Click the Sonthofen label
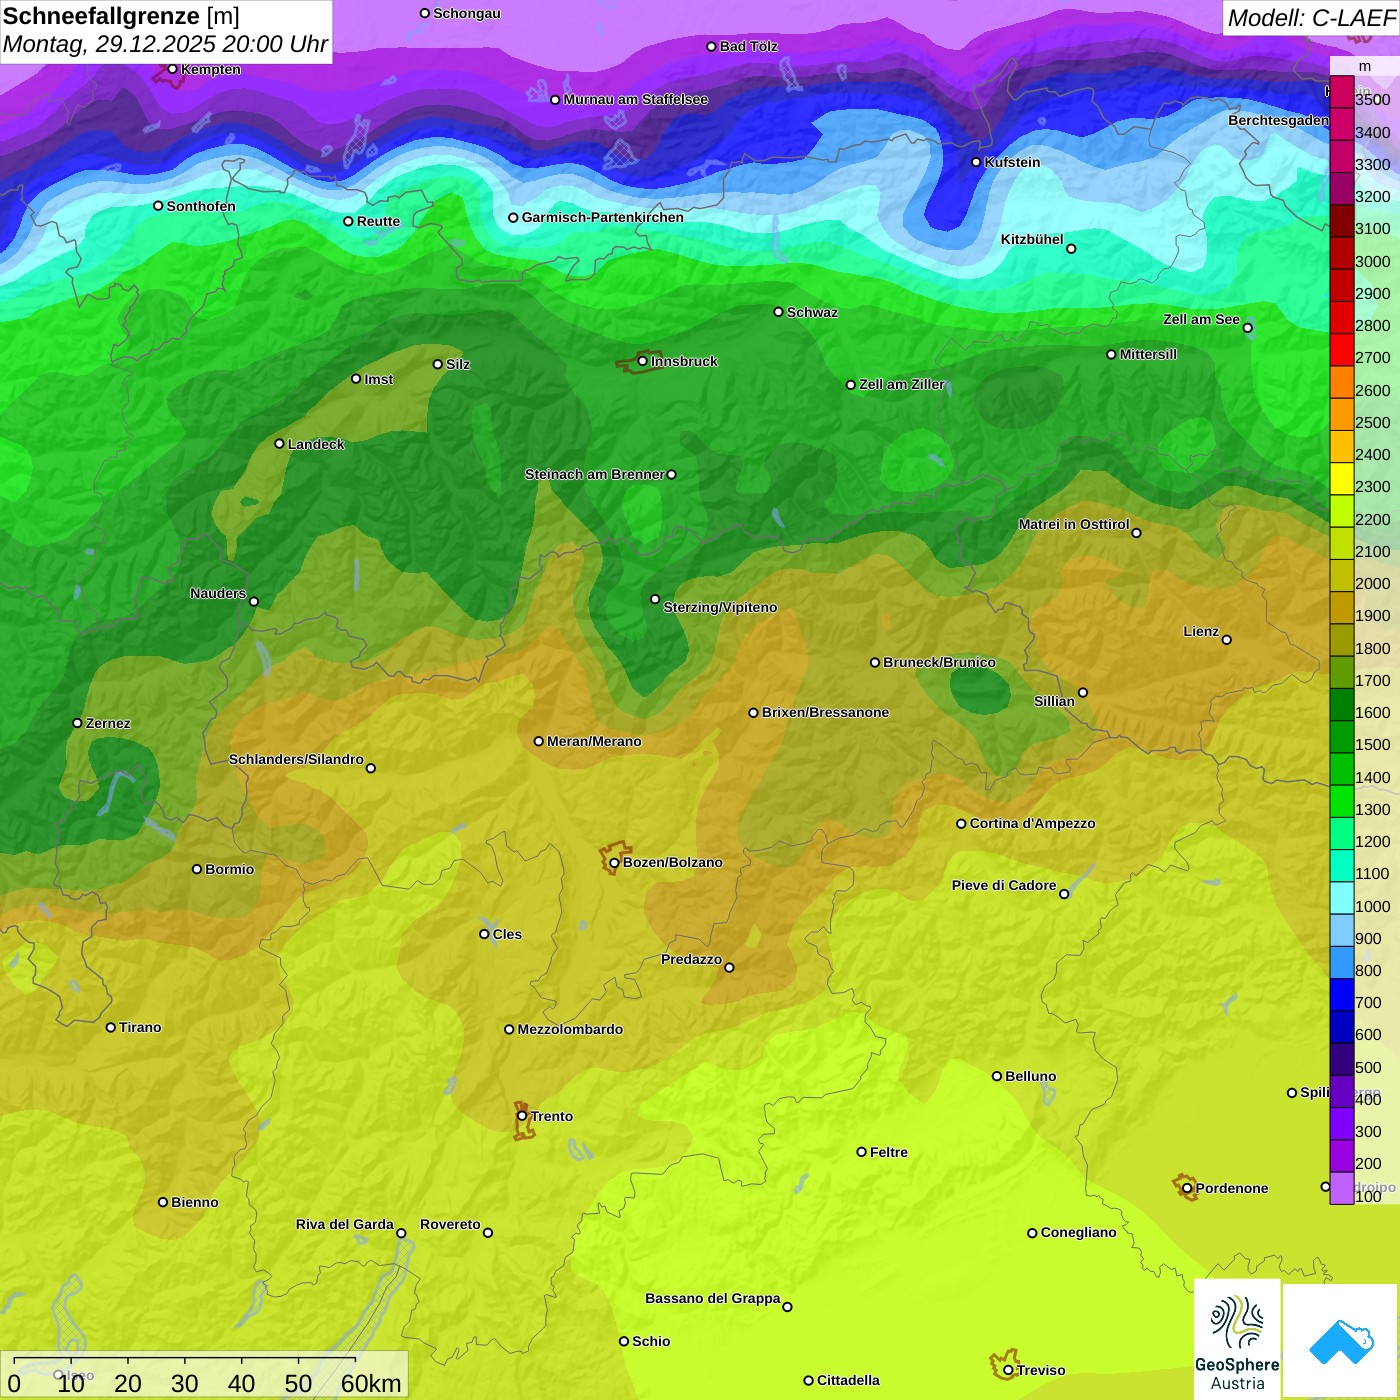The height and width of the screenshot is (1400, 1400). (201, 206)
